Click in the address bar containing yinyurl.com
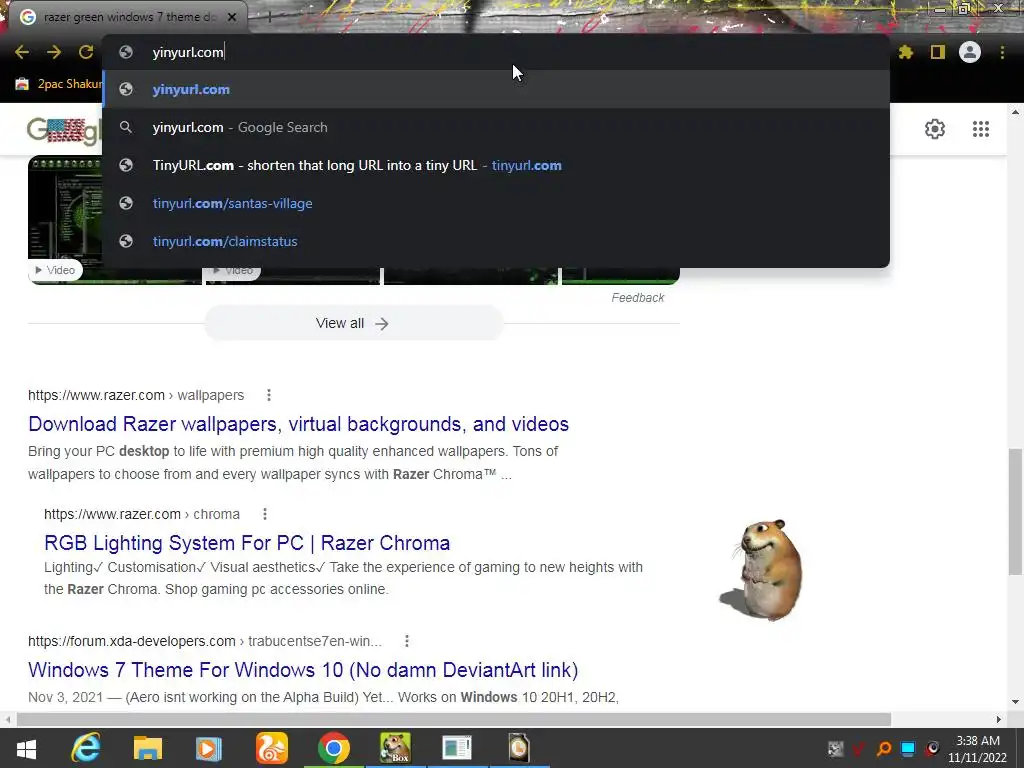This screenshot has width=1024, height=768. (496, 52)
